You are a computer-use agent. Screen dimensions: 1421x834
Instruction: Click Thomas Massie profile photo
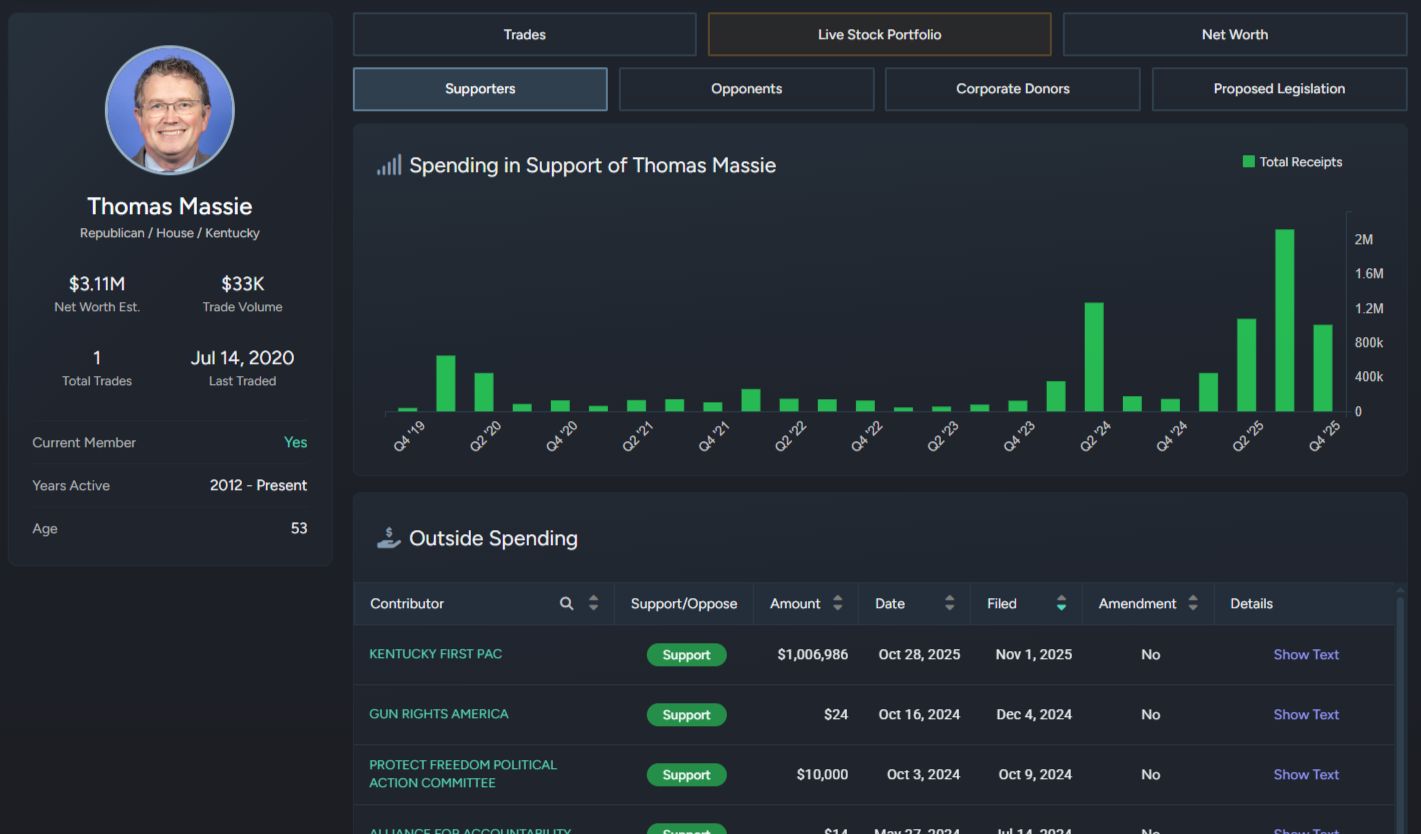[x=170, y=110]
